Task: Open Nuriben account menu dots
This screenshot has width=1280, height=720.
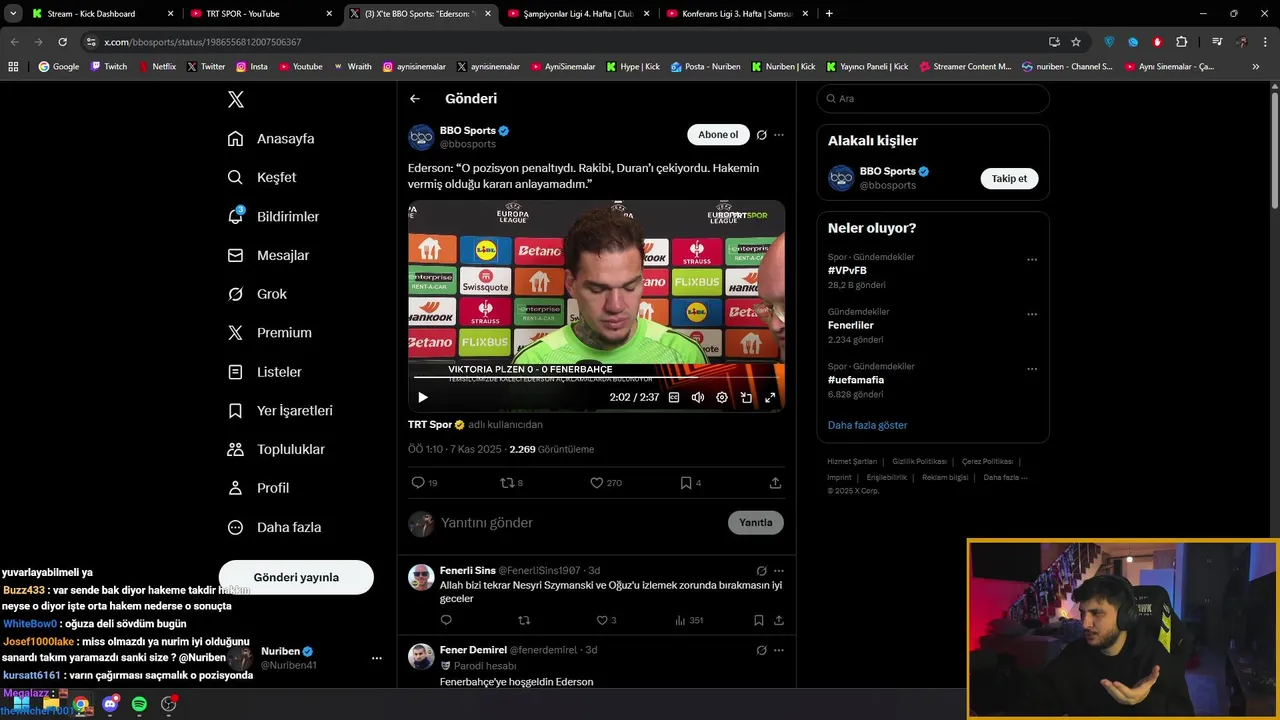Action: pyautogui.click(x=377, y=658)
